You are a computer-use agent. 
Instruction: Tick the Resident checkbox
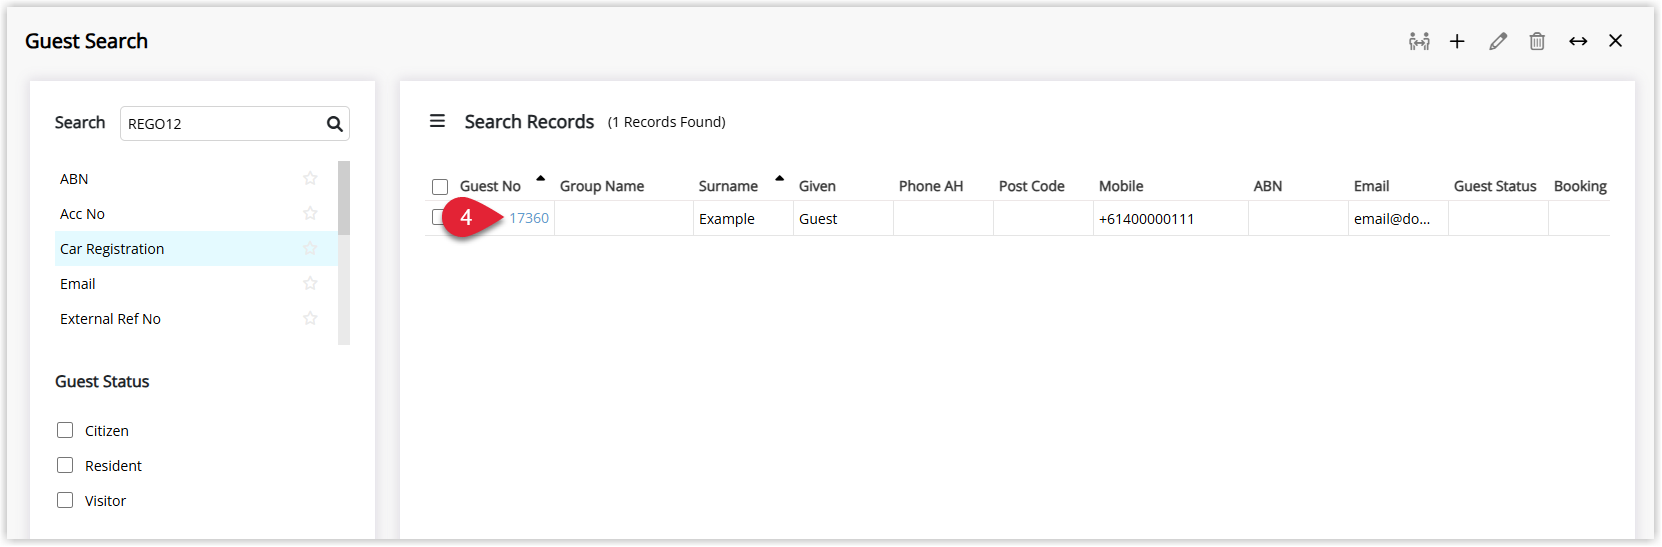click(x=65, y=465)
